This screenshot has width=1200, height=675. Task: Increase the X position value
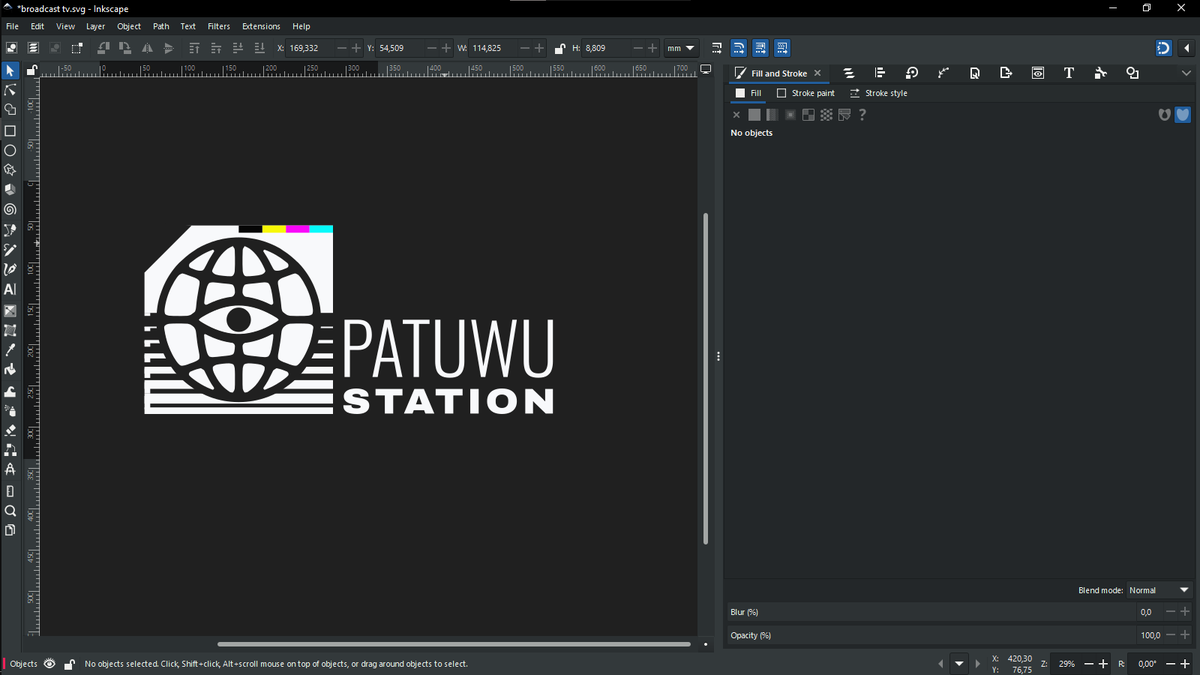point(357,48)
